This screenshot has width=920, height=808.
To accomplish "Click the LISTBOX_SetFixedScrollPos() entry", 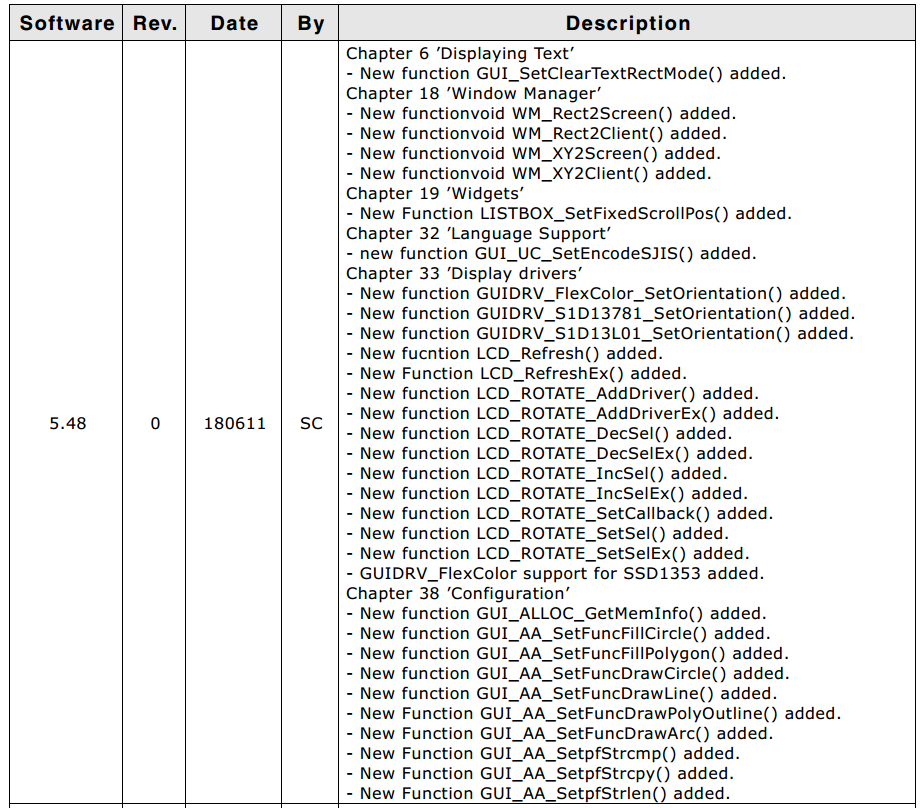I will [569, 213].
